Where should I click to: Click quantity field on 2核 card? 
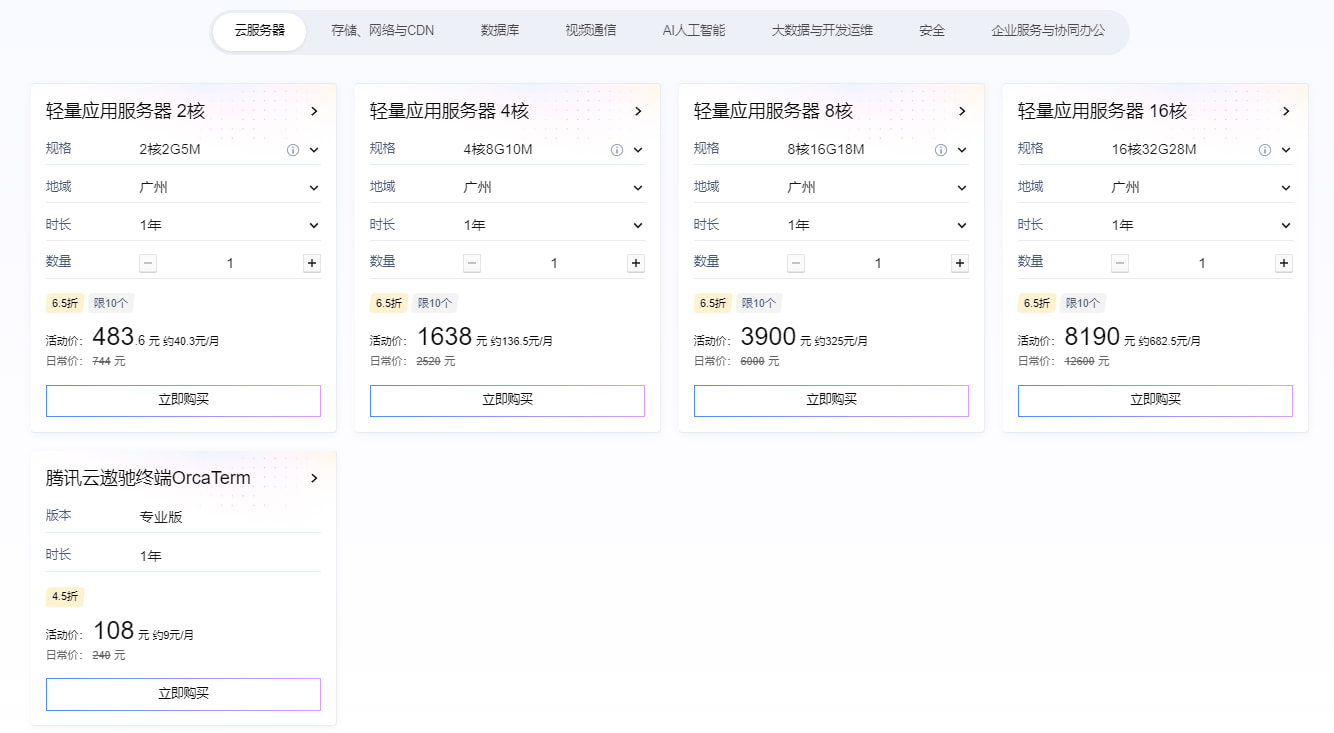pyautogui.click(x=230, y=263)
